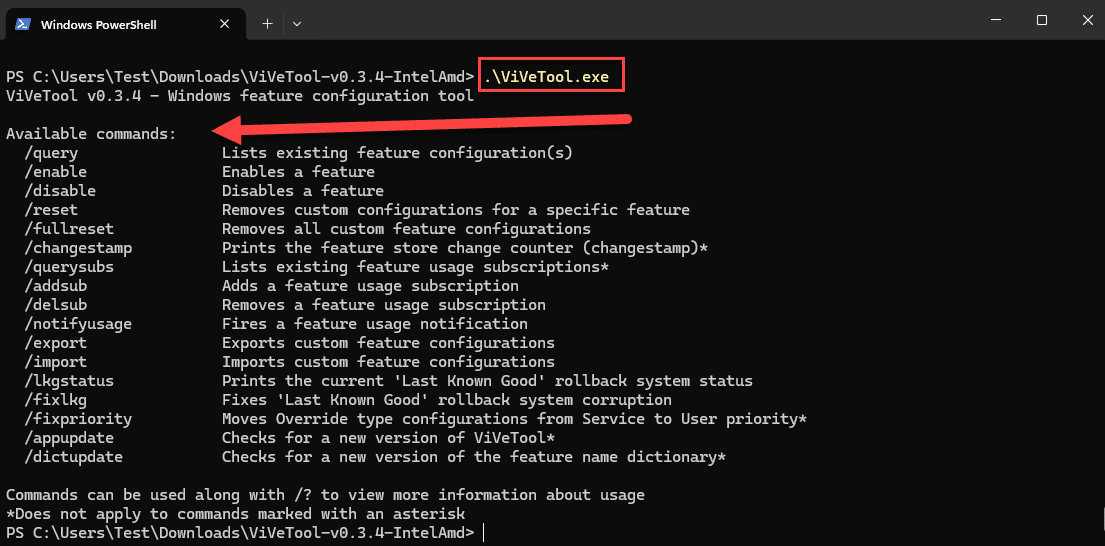
Task: Click the '*Does not apply to commands' note
Action: [235, 514]
